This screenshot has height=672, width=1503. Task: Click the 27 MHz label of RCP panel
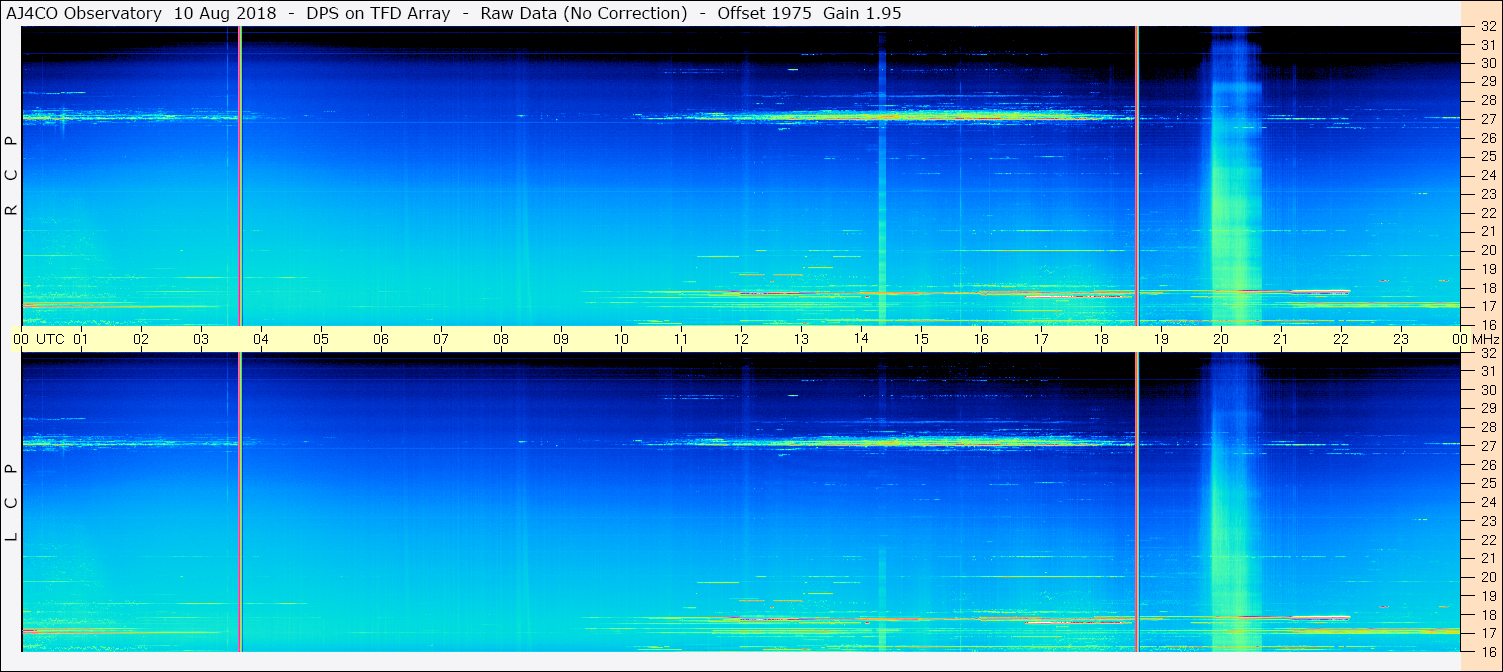[x=1488, y=119]
